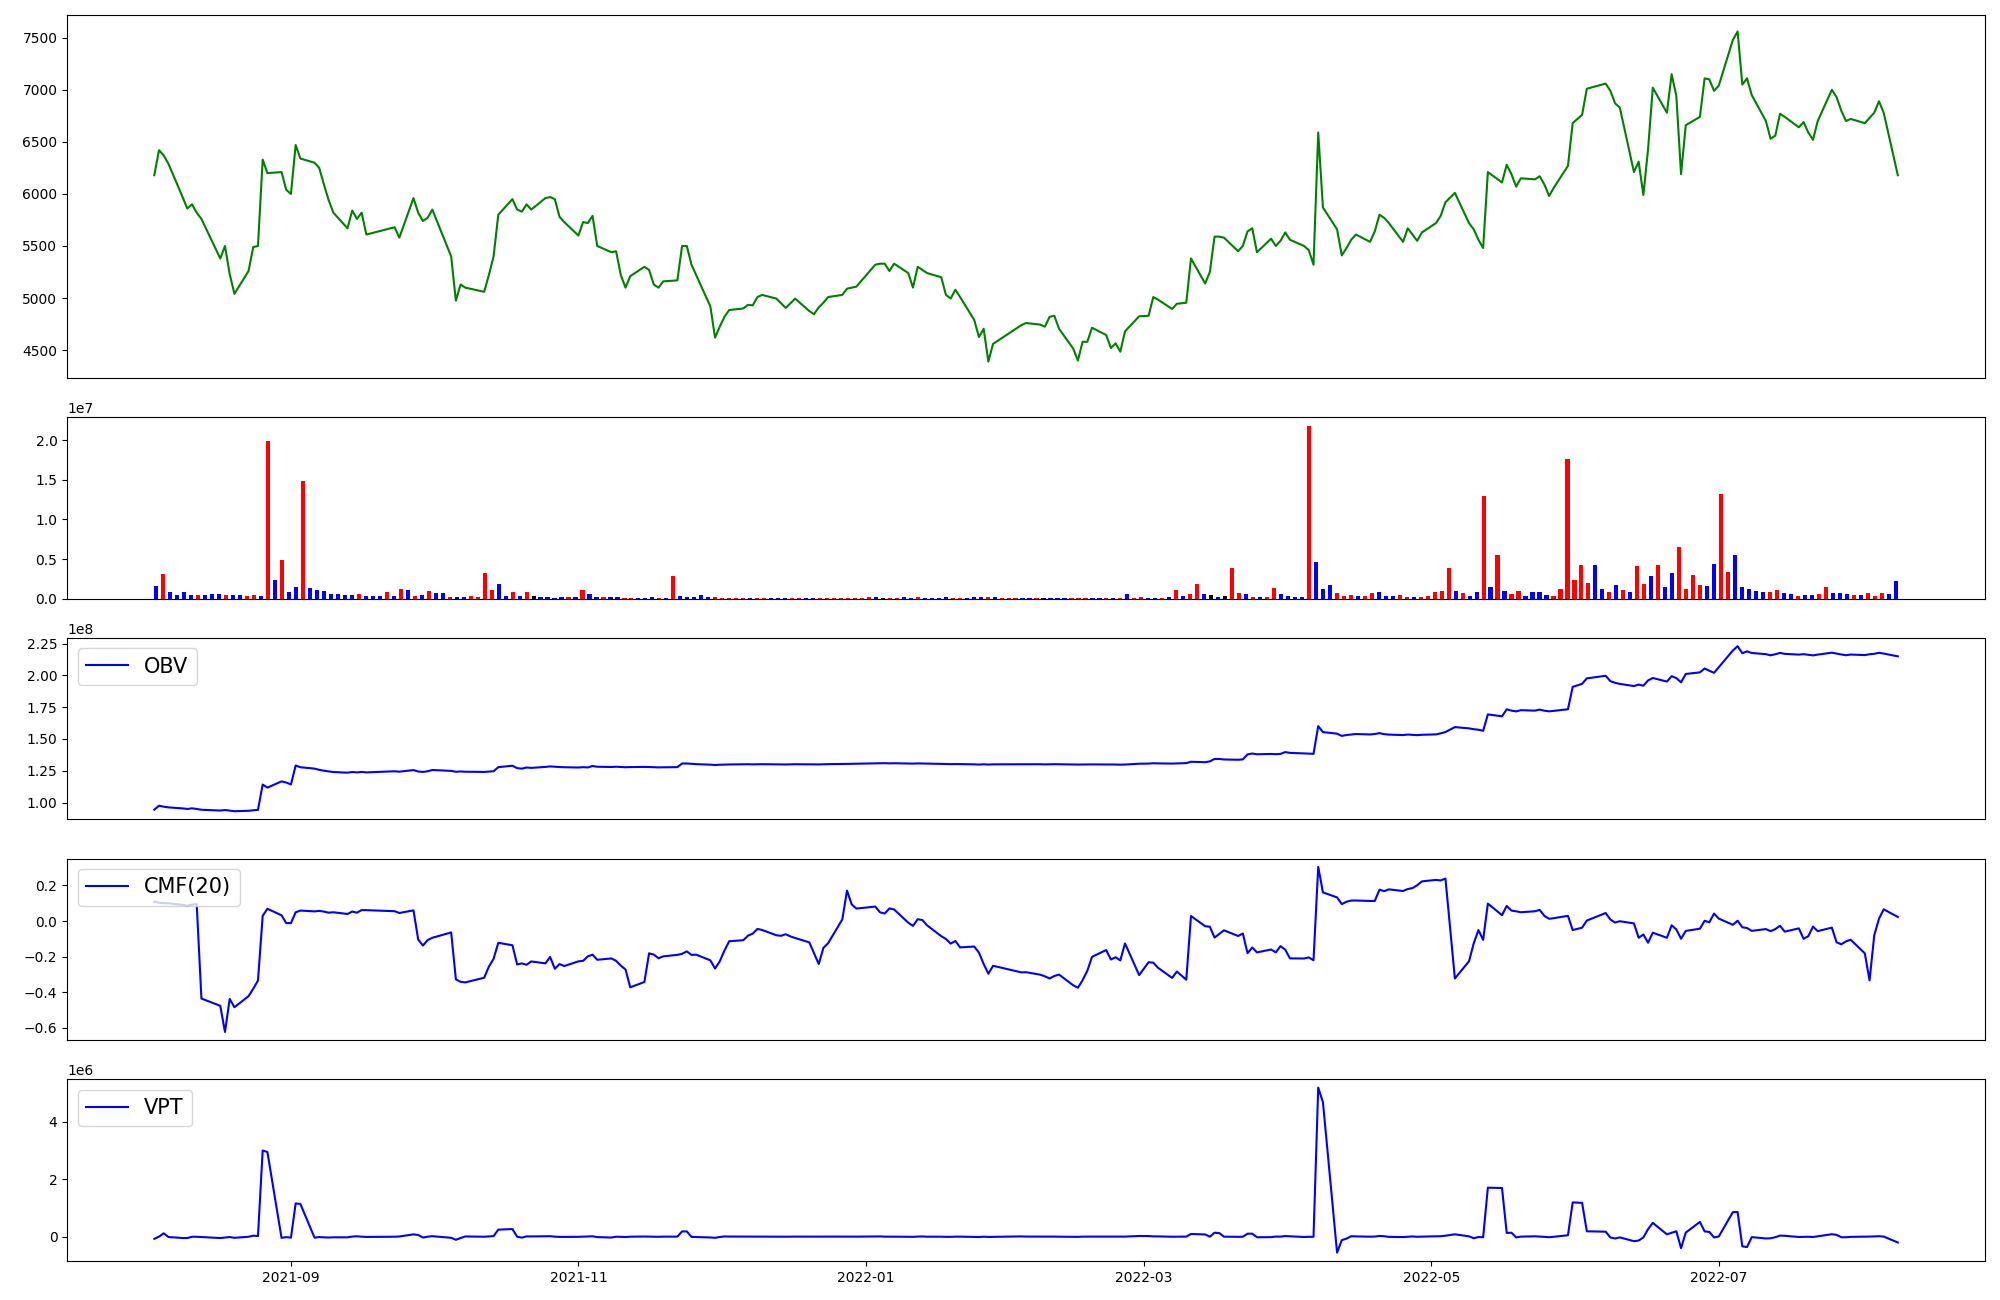Click the VPT legend label
The image size is (2000, 1300).
click(x=163, y=1107)
